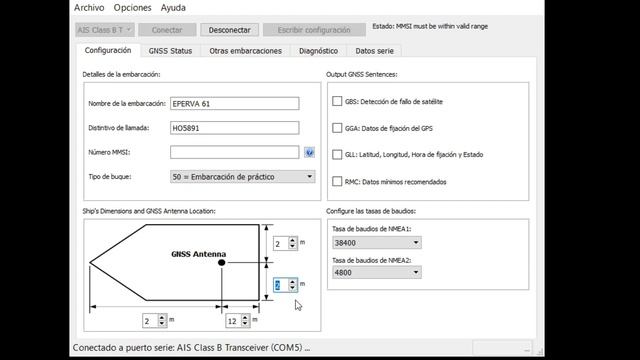Image resolution: width=640 pixels, height=360 pixels.
Task: Click the MMSI help icon
Action: click(309, 153)
